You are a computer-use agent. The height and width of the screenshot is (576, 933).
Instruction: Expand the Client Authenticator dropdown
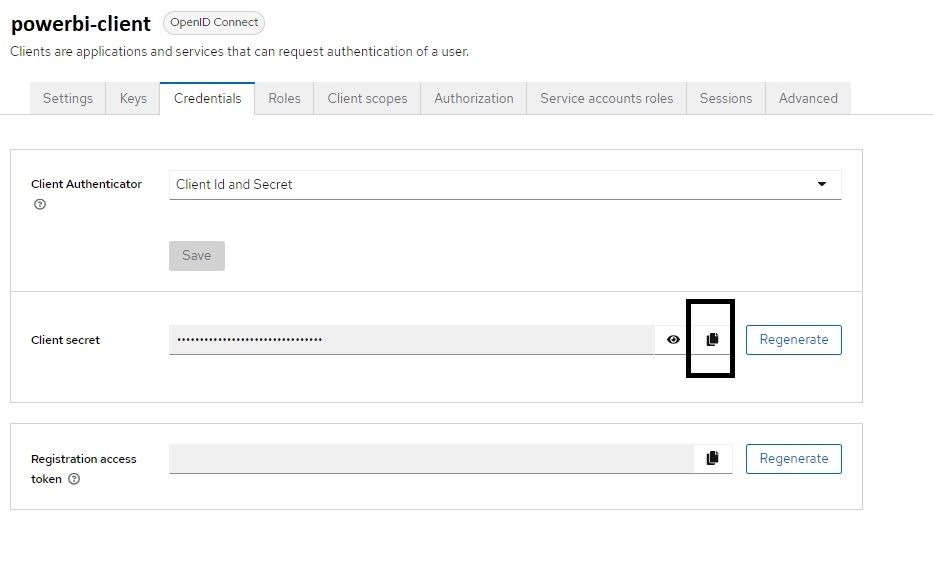[x=505, y=185]
